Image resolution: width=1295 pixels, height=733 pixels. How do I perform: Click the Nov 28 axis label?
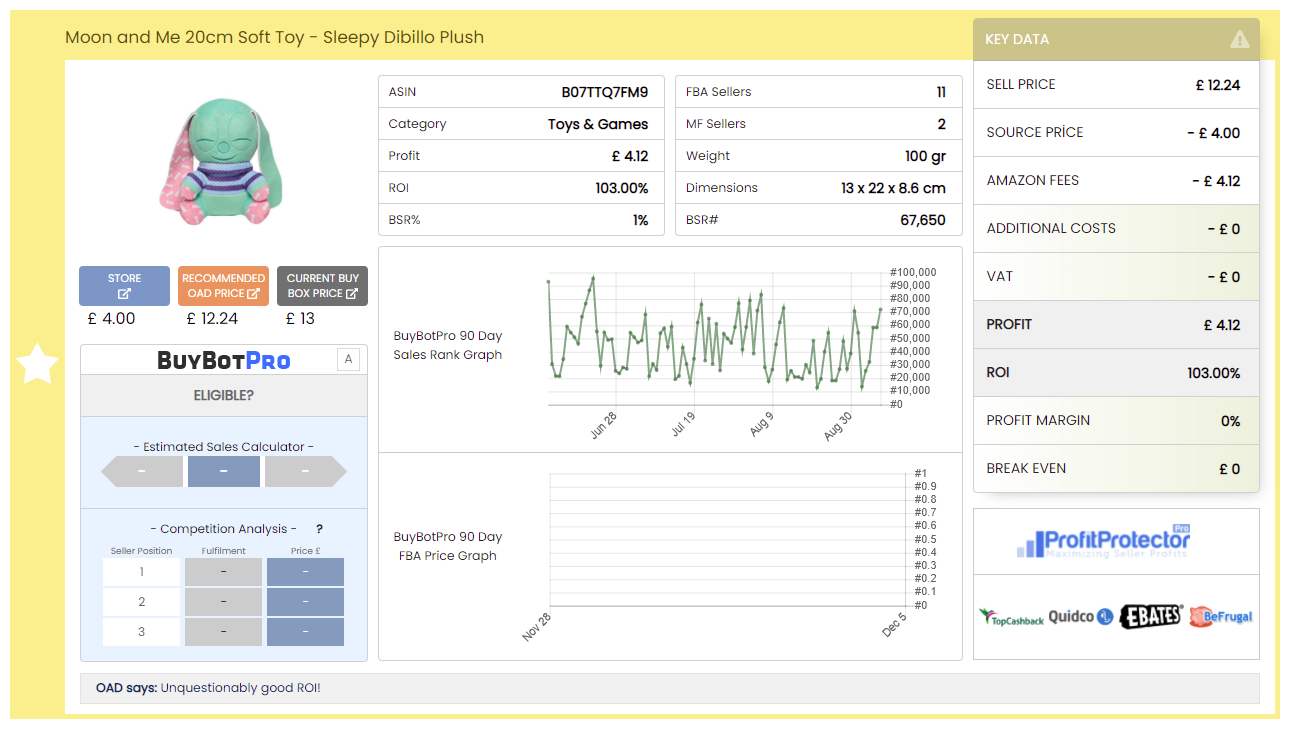click(x=537, y=627)
